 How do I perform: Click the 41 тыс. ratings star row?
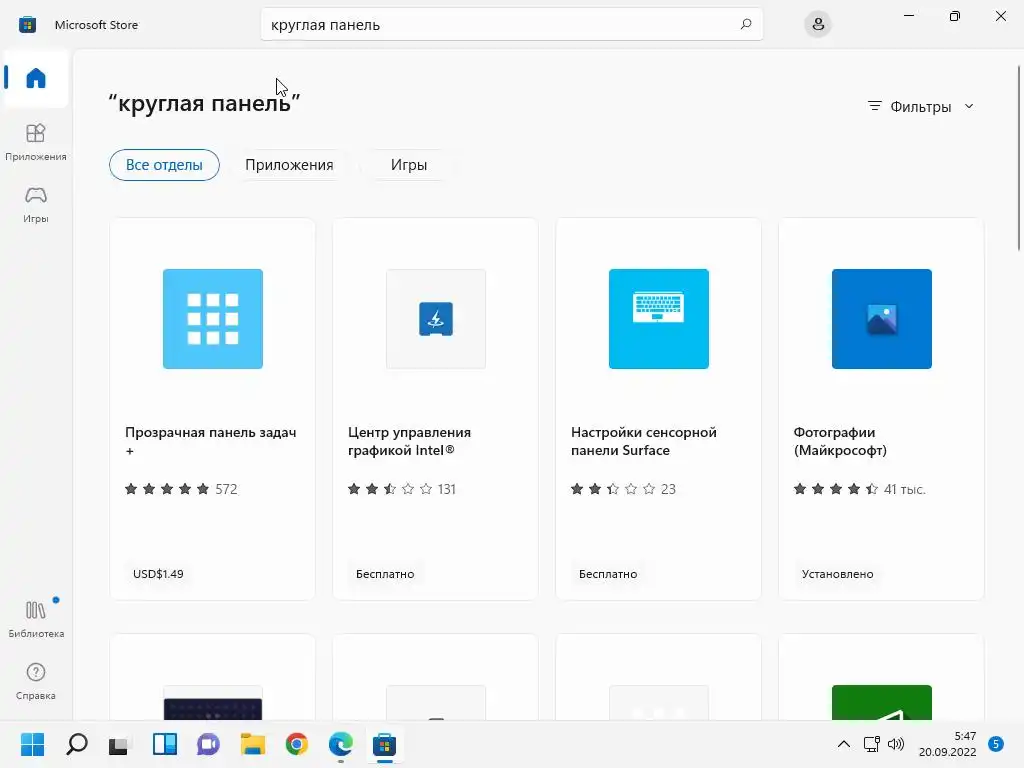point(859,489)
